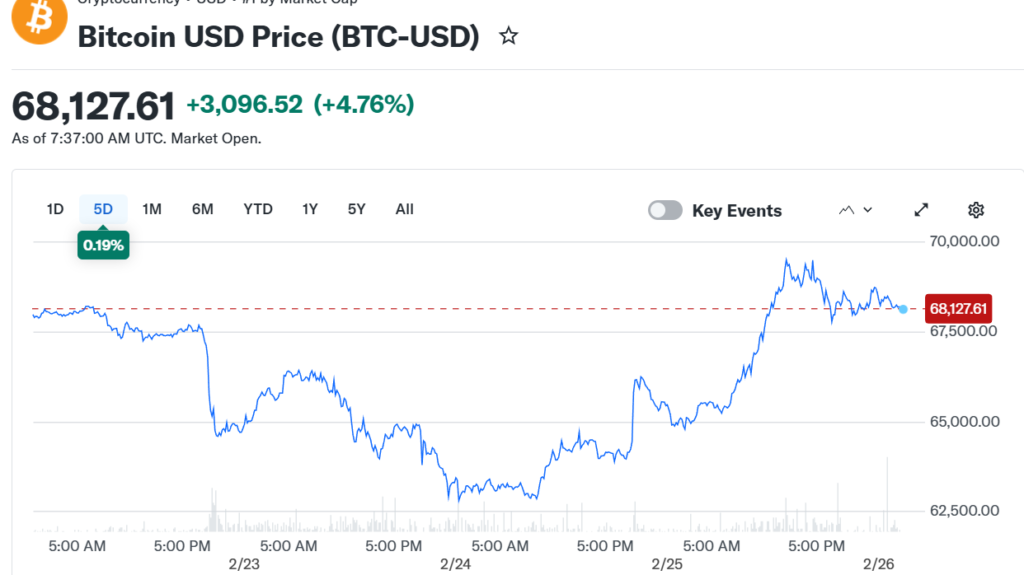Click the blue current price dot
This screenshot has height=575, width=1024.
coord(903,309)
